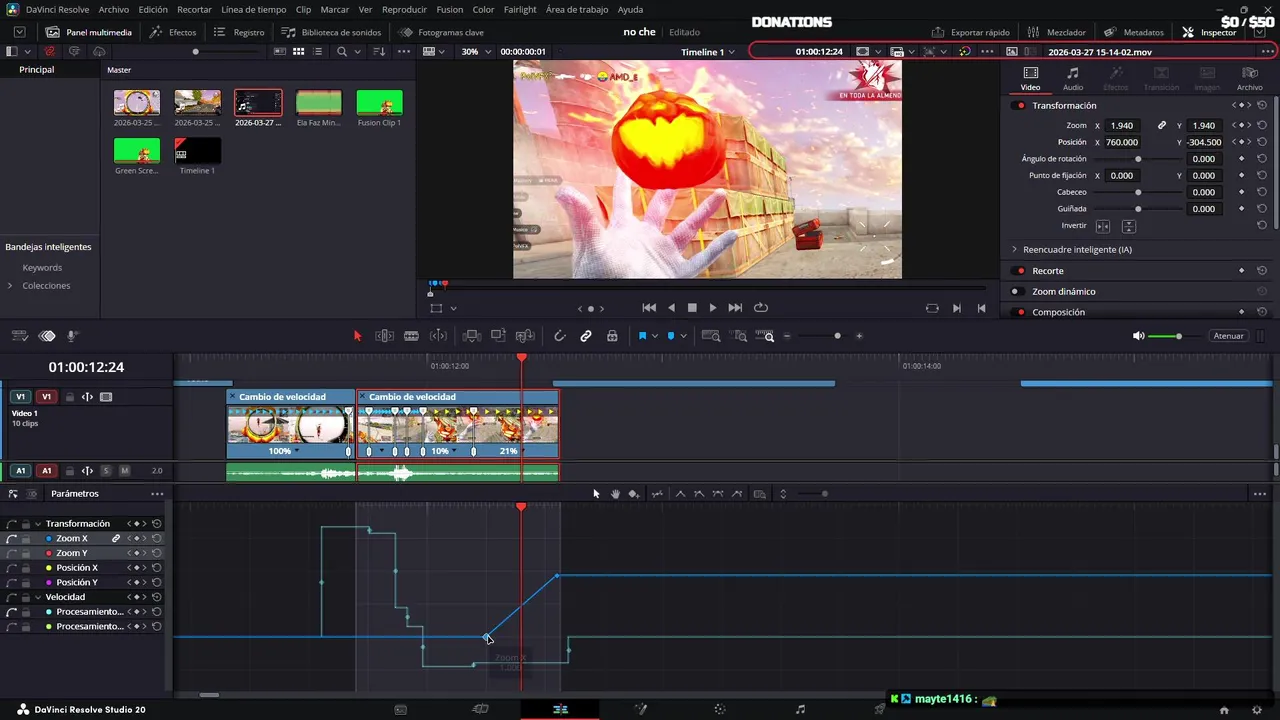Open the Project Manager home icon
This screenshot has height=720, width=1280.
pyautogui.click(x=1224, y=710)
